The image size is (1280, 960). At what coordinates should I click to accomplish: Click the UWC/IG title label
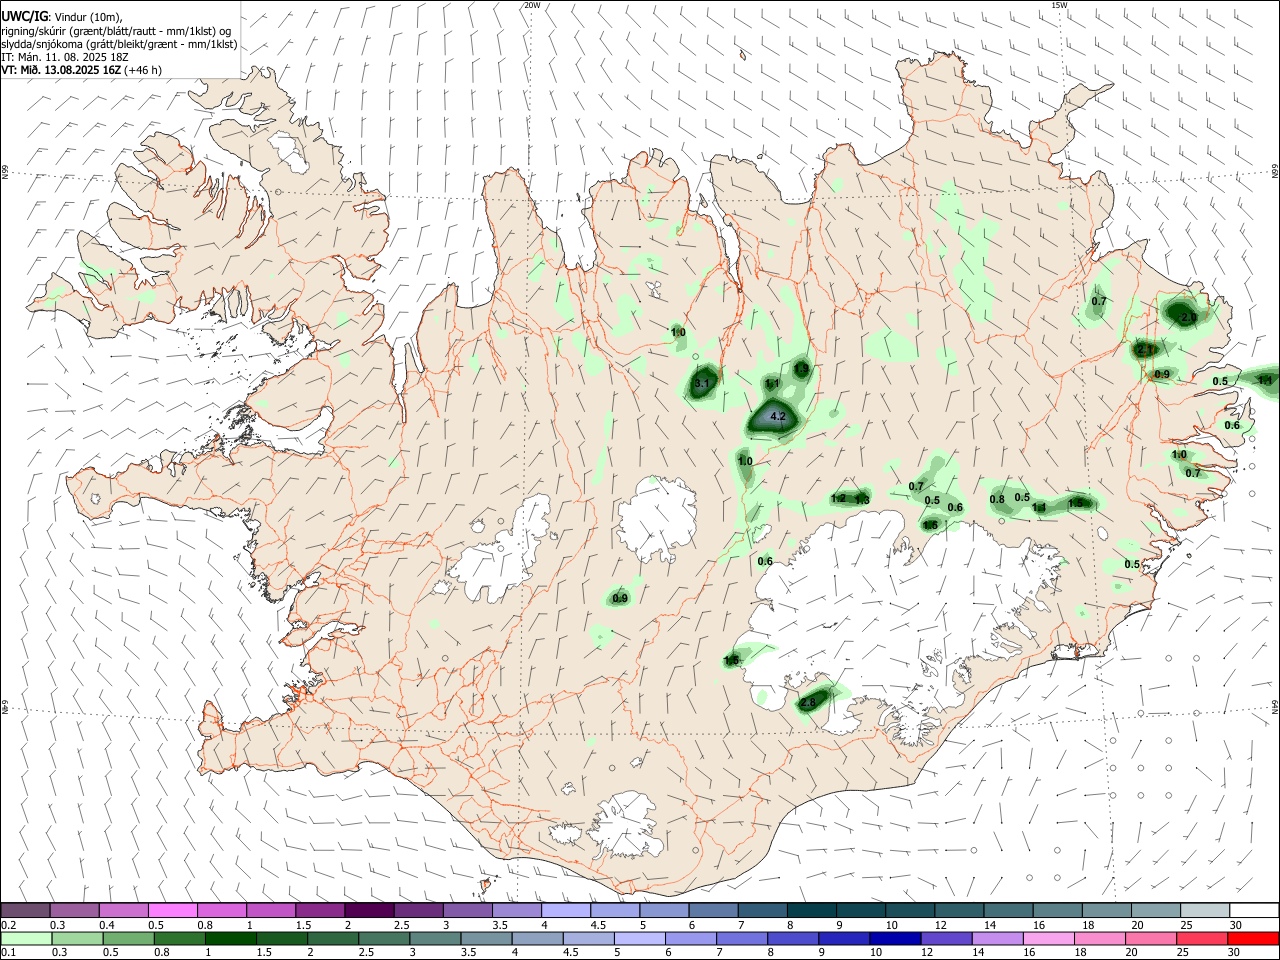coord(24,15)
